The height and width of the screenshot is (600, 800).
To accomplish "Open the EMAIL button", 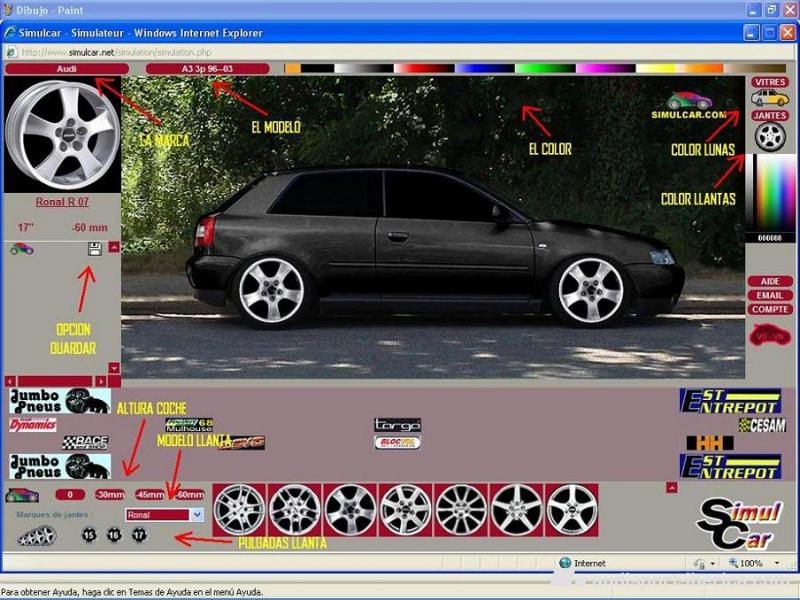I will click(769, 296).
